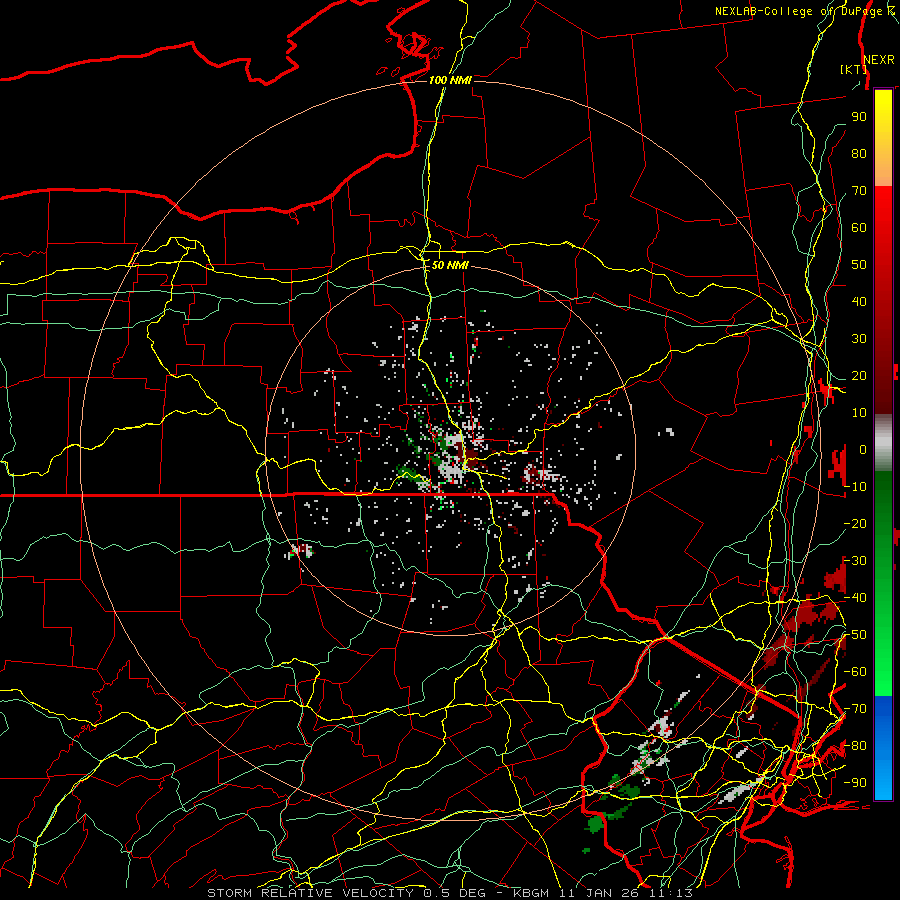Click the NEXR label above the color bar
900x900 pixels.
click(x=879, y=60)
